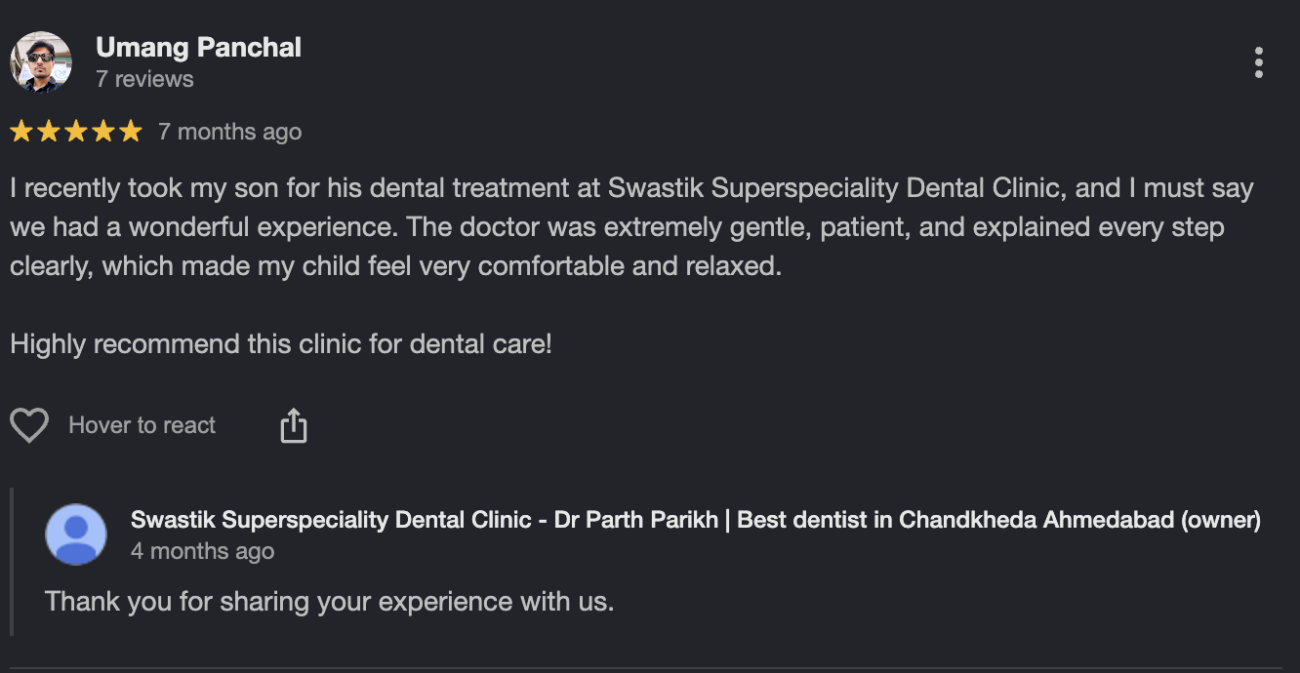Screen dimensions: 1300x673
Task: Click the review paragraph about dental treatment
Action: point(632,227)
